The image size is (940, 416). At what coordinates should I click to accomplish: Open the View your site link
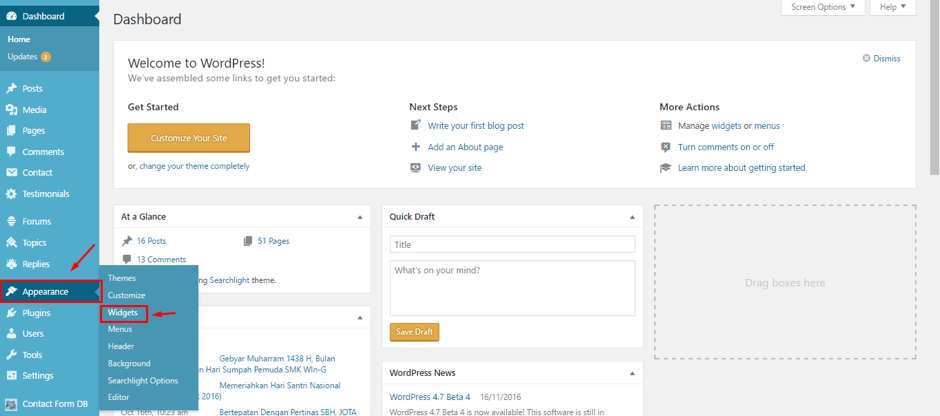pyautogui.click(x=454, y=168)
